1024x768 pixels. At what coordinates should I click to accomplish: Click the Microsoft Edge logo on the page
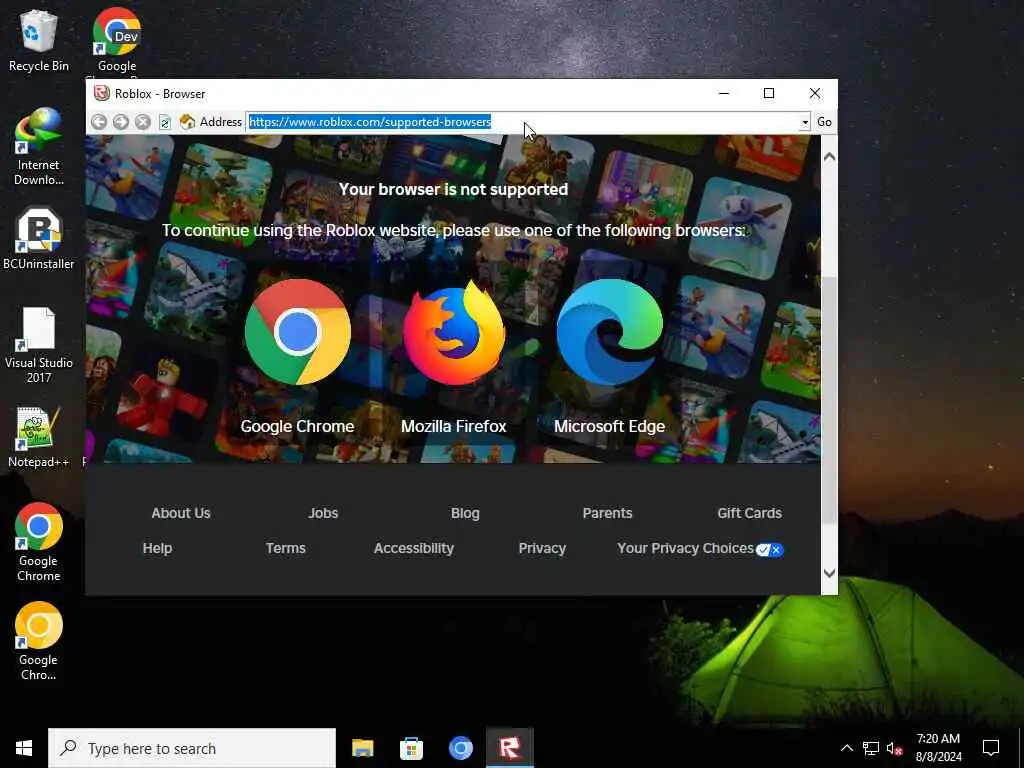(609, 332)
